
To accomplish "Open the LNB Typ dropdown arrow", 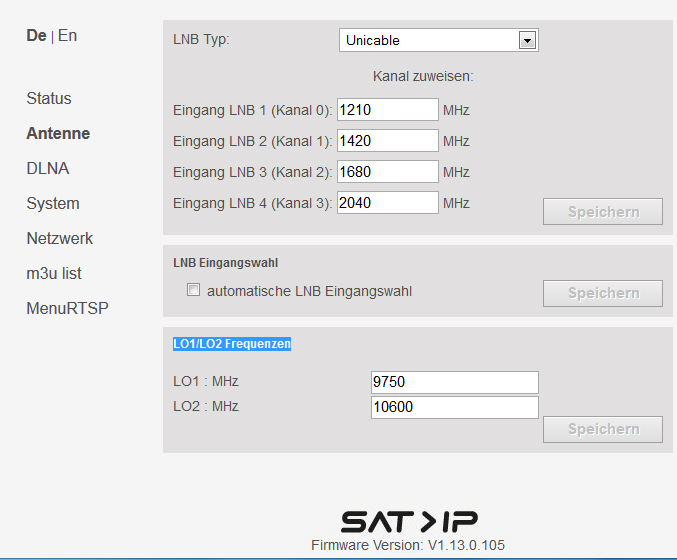I will pos(528,40).
